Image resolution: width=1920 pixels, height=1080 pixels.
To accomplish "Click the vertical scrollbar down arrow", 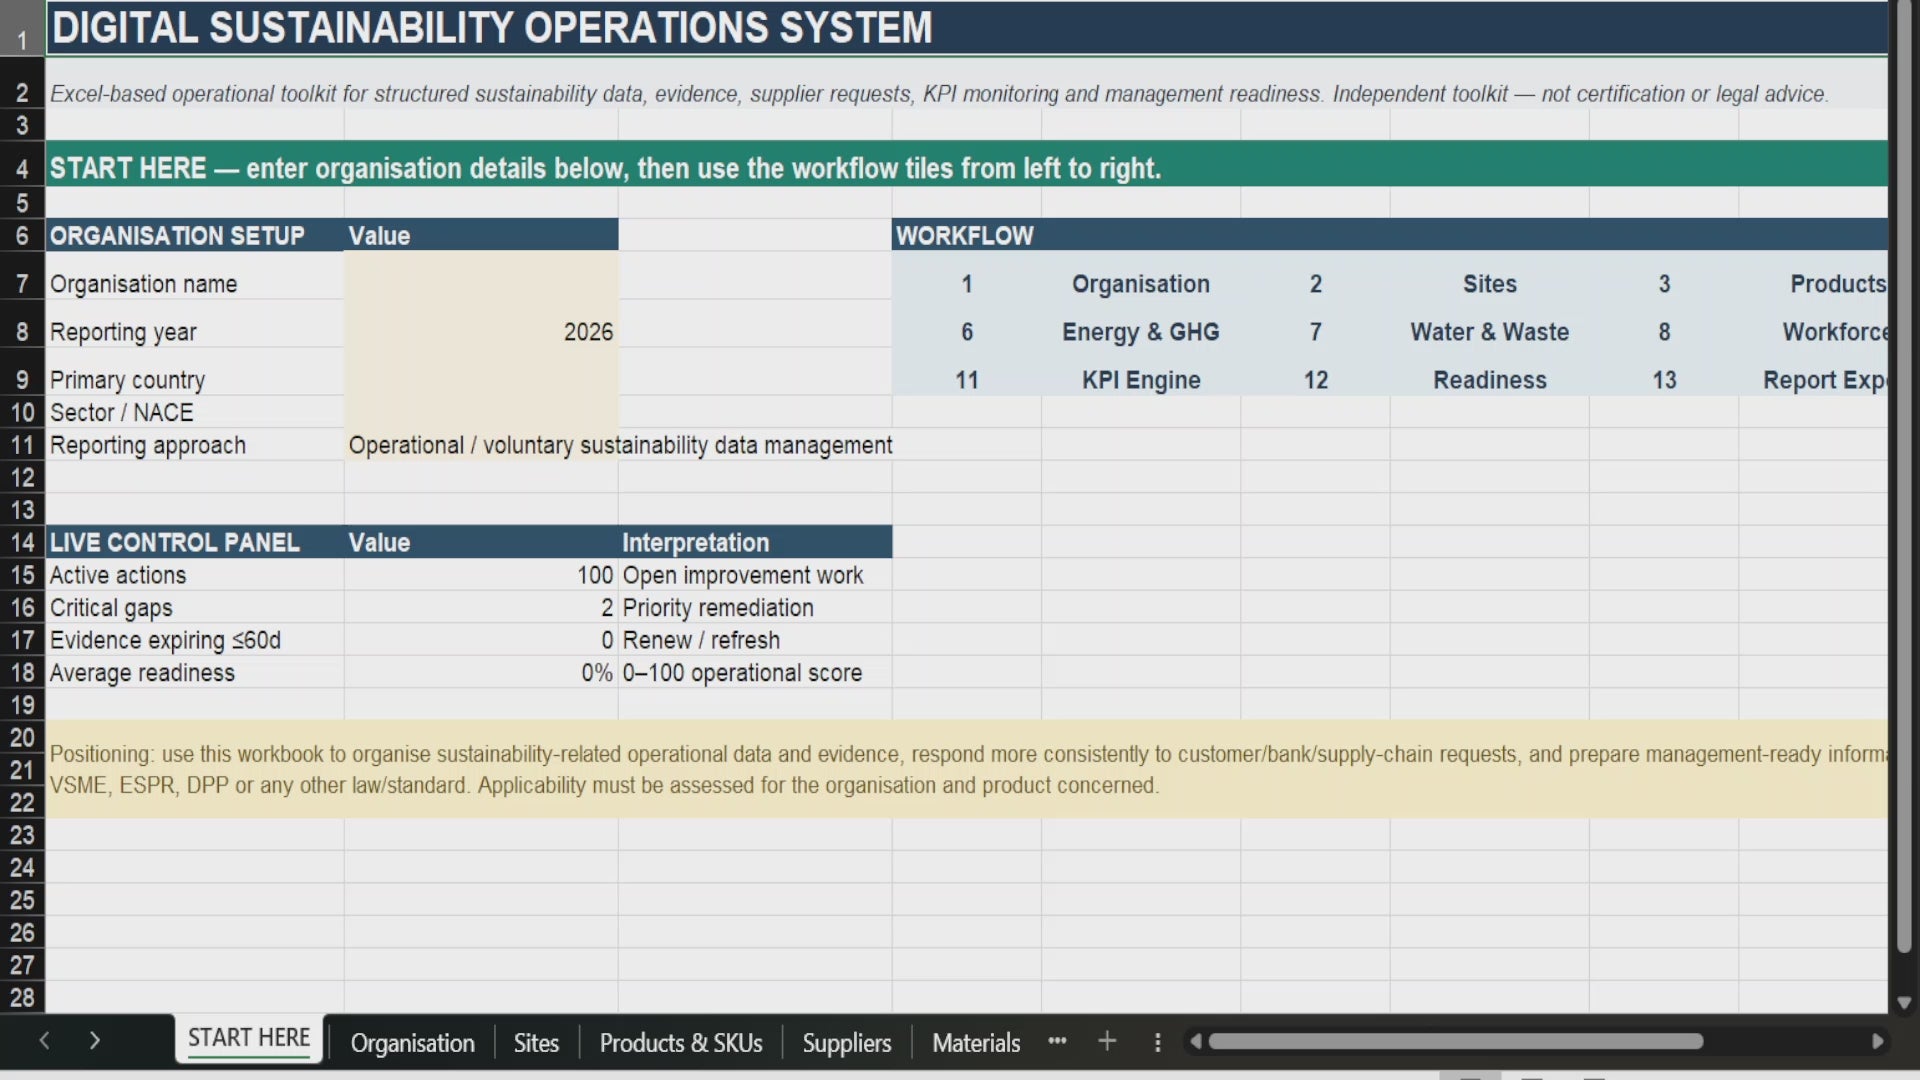I will (1904, 1002).
